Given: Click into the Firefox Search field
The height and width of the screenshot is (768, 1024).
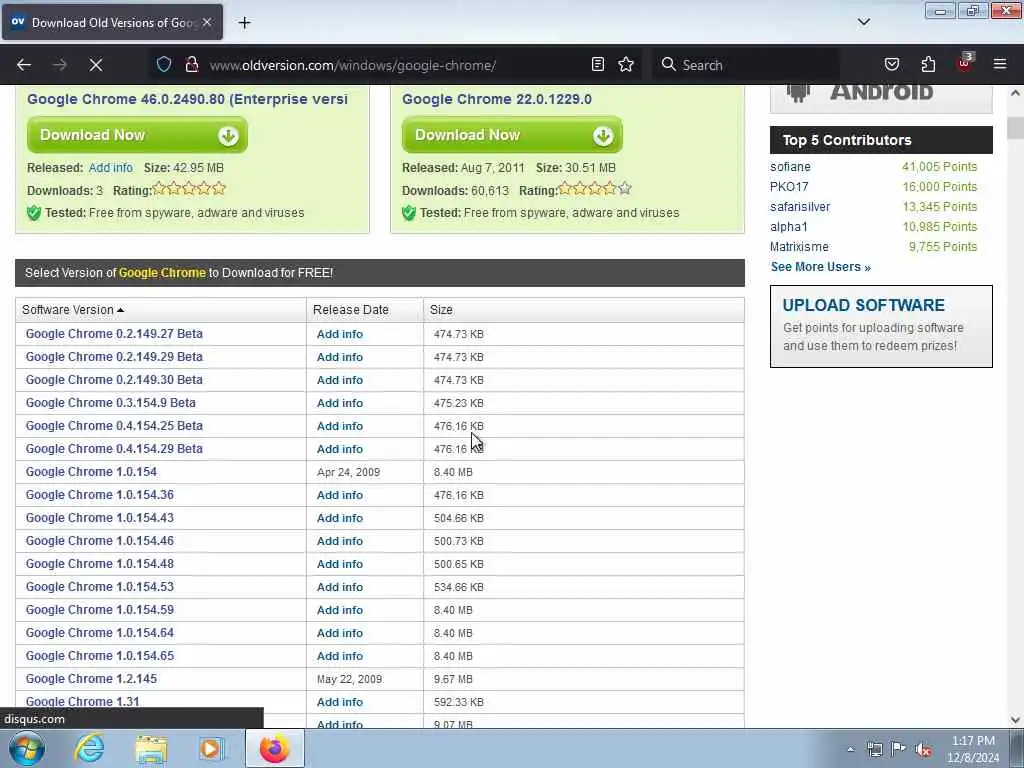Looking at the screenshot, I should (x=744, y=65).
